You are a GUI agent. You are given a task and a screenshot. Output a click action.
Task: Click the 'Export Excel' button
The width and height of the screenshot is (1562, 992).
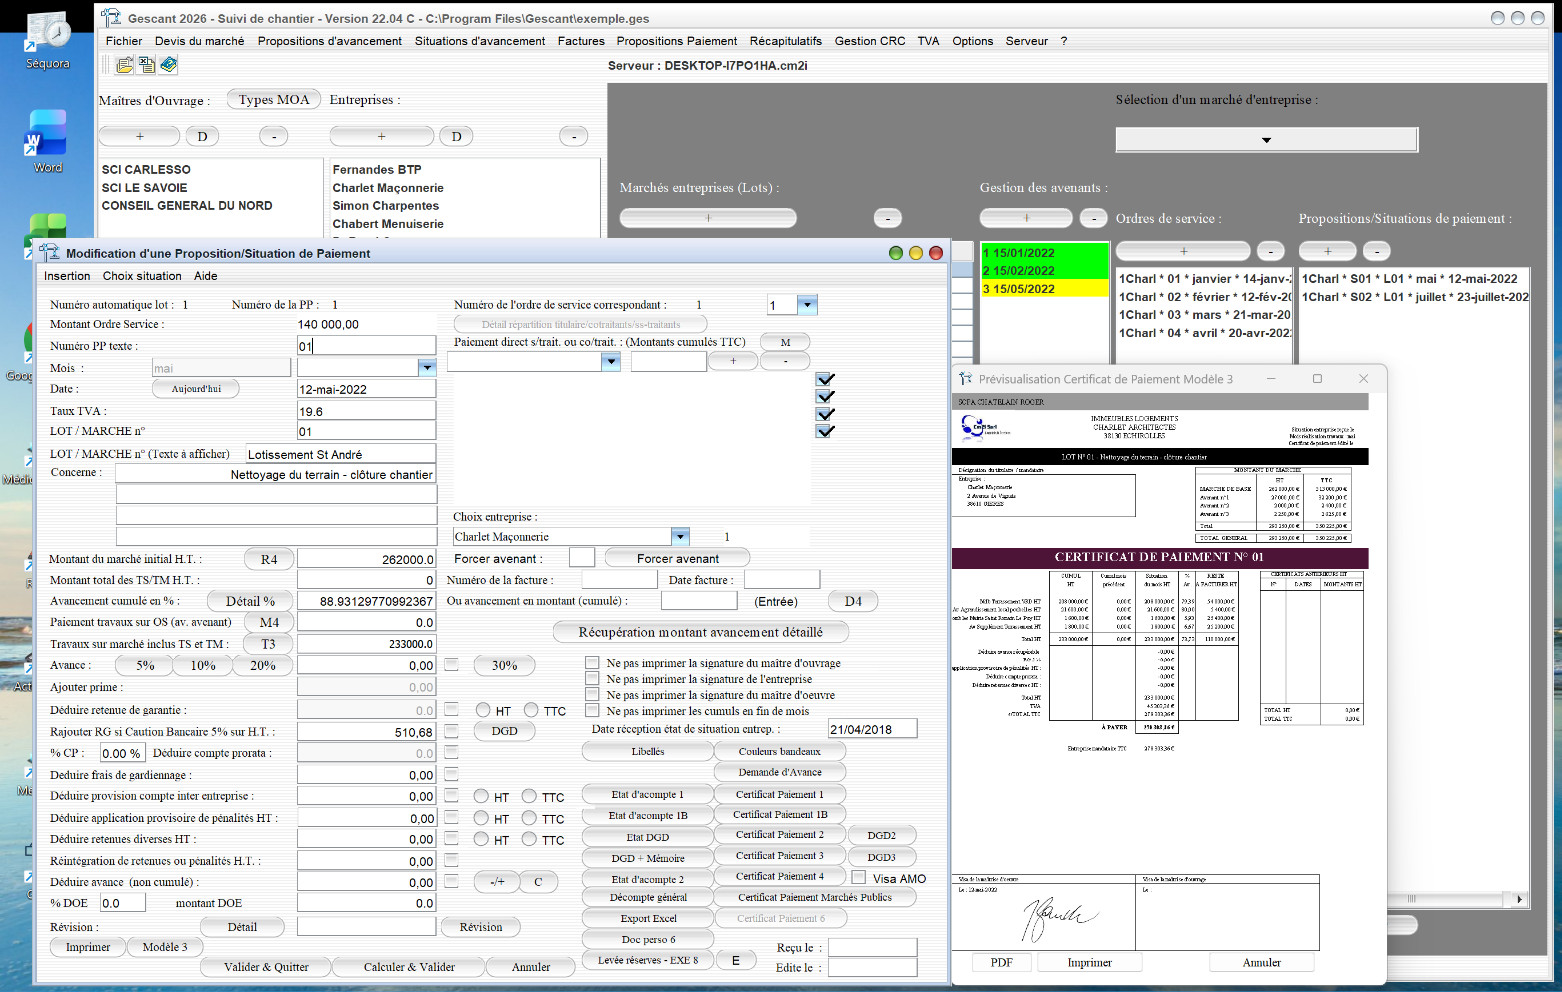[x=648, y=918]
